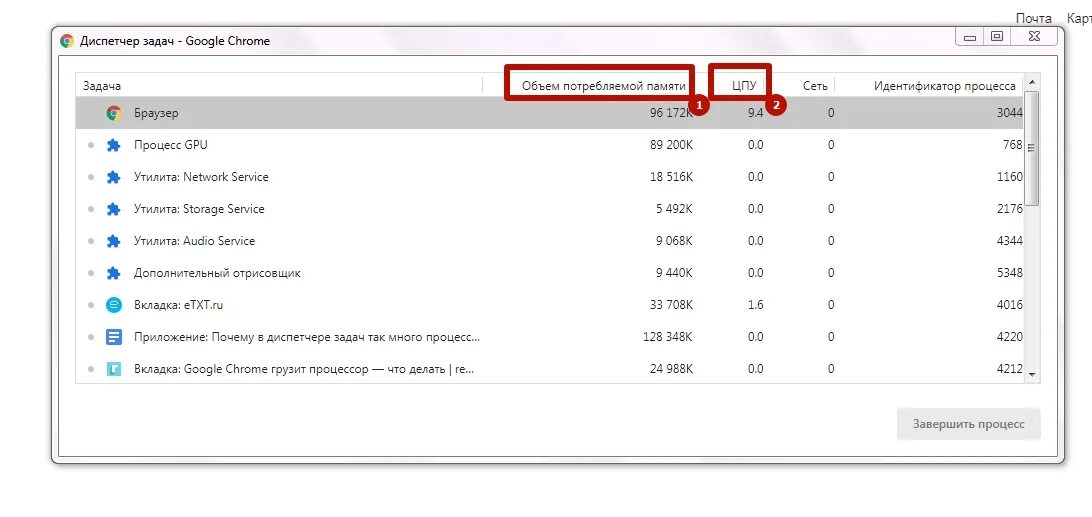Click the puzzle icon of Audio Service utility

(114, 241)
